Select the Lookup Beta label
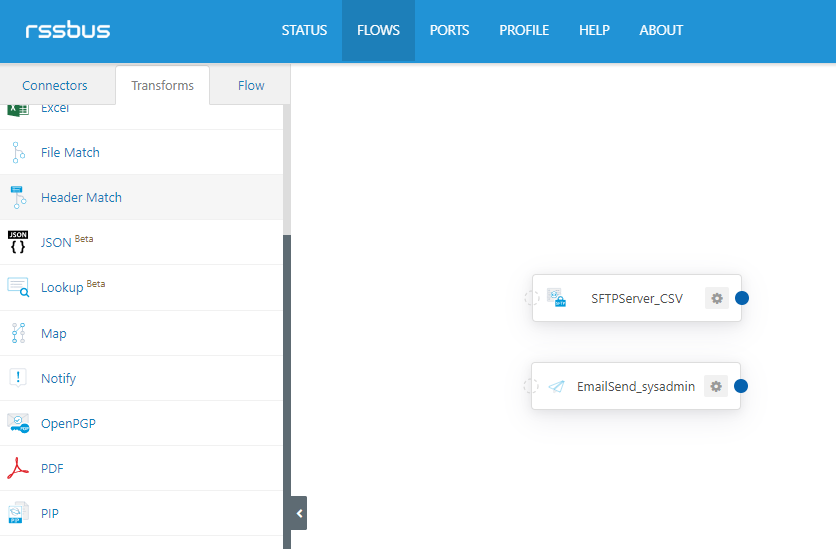 [73, 287]
